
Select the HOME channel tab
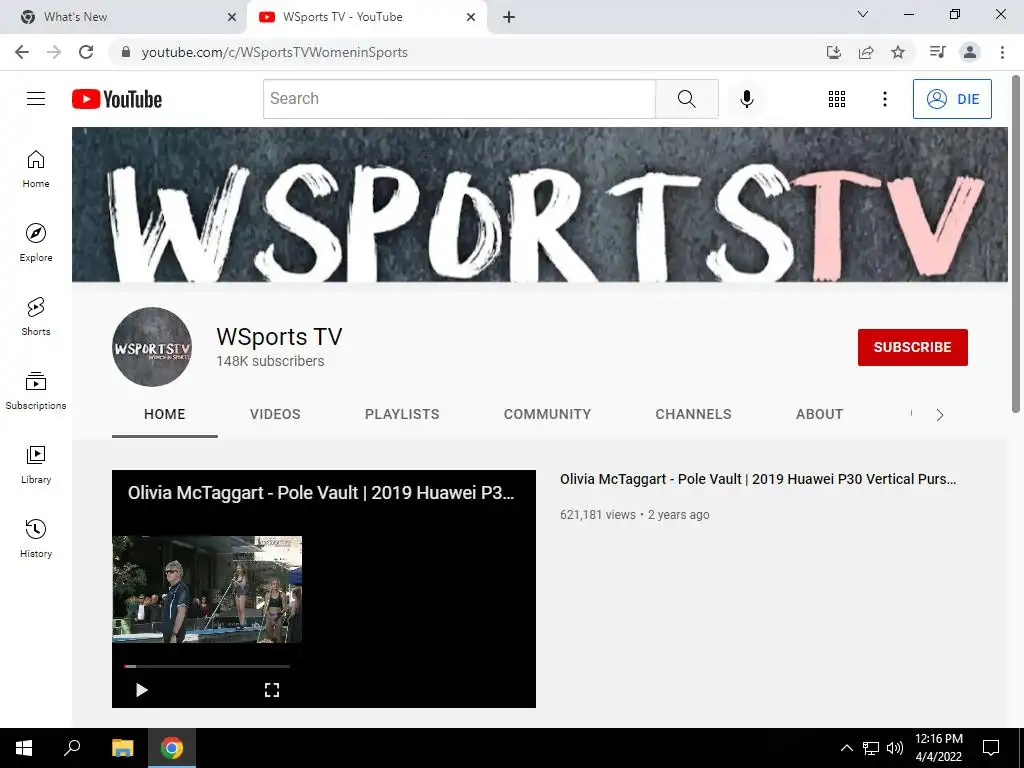(165, 414)
